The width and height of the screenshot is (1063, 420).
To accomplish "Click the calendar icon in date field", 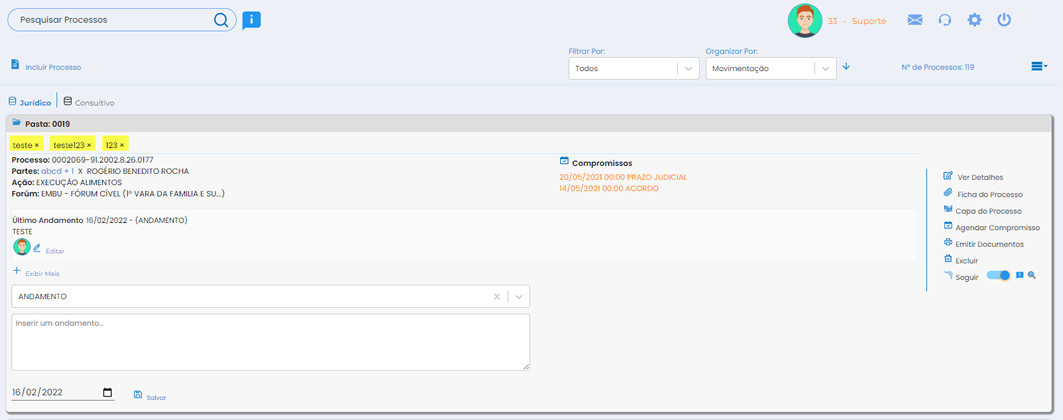I will pyautogui.click(x=108, y=393).
